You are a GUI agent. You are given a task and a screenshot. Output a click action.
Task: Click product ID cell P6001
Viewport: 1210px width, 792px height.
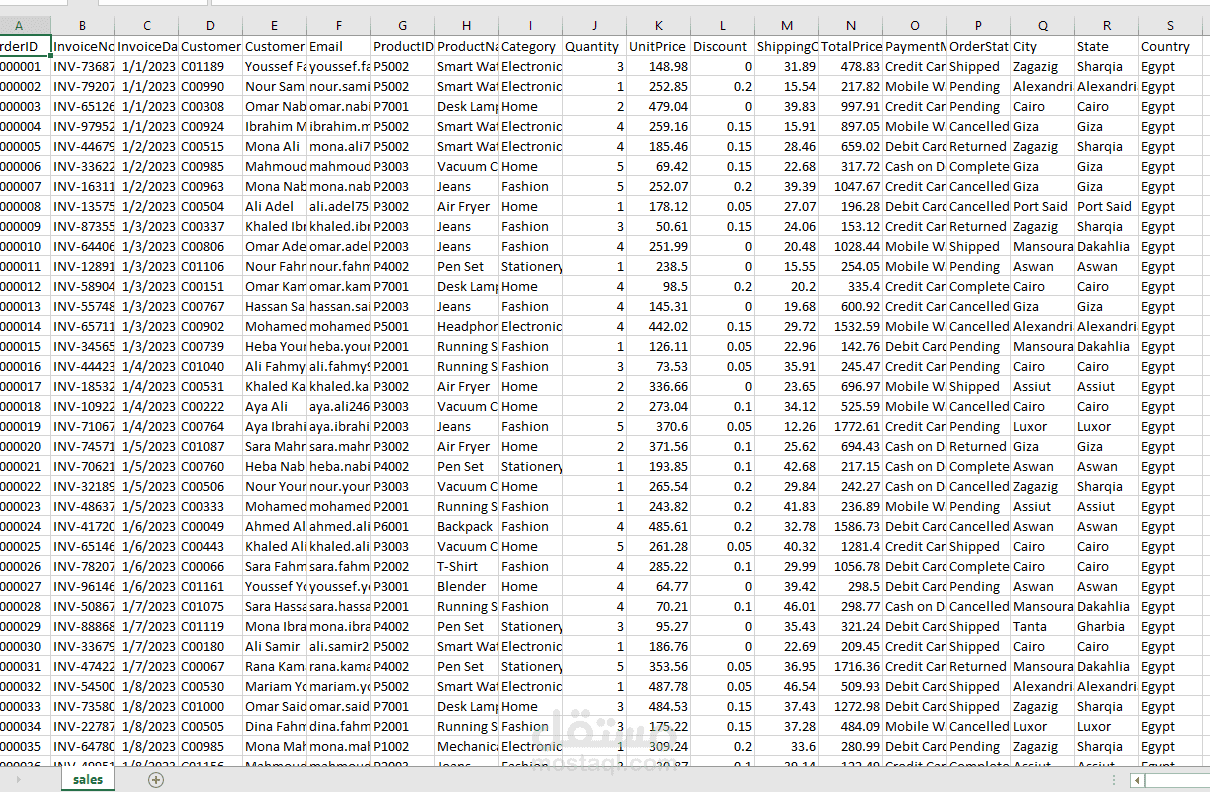[402, 526]
